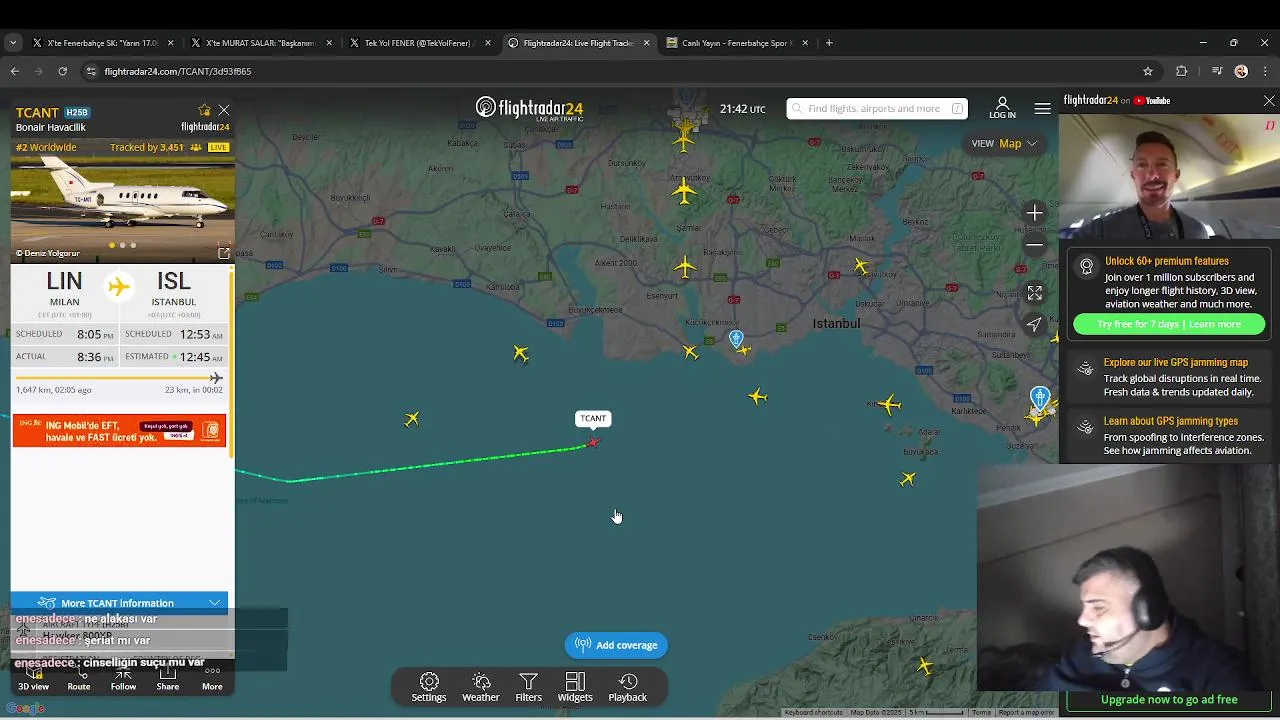1280x720 pixels.
Task: Center map on my location
Action: tap(1035, 324)
